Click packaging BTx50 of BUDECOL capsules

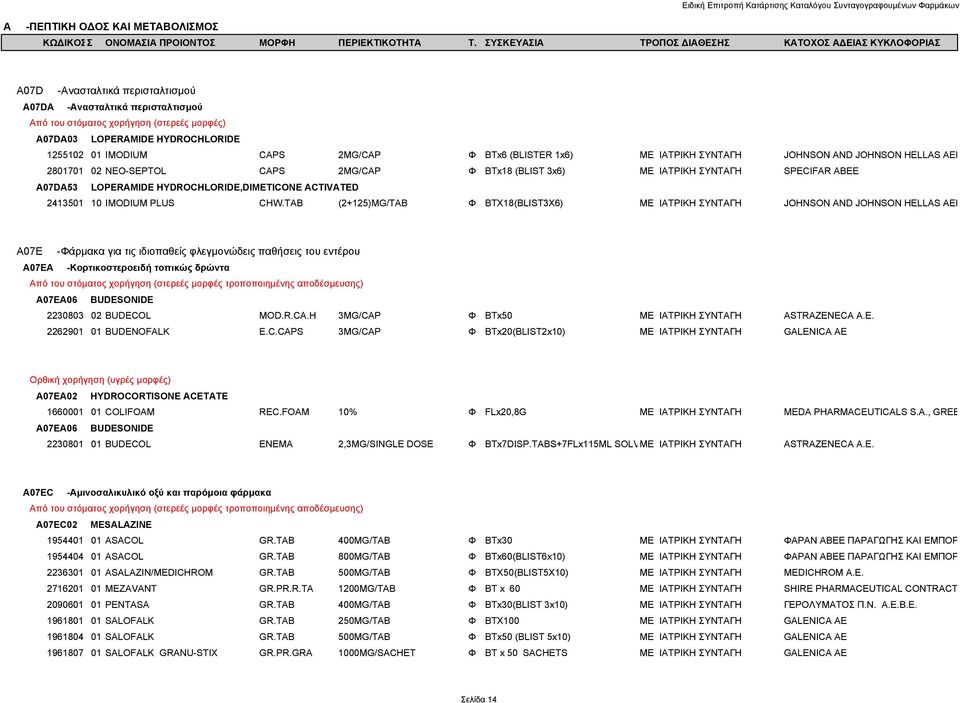(x=498, y=315)
